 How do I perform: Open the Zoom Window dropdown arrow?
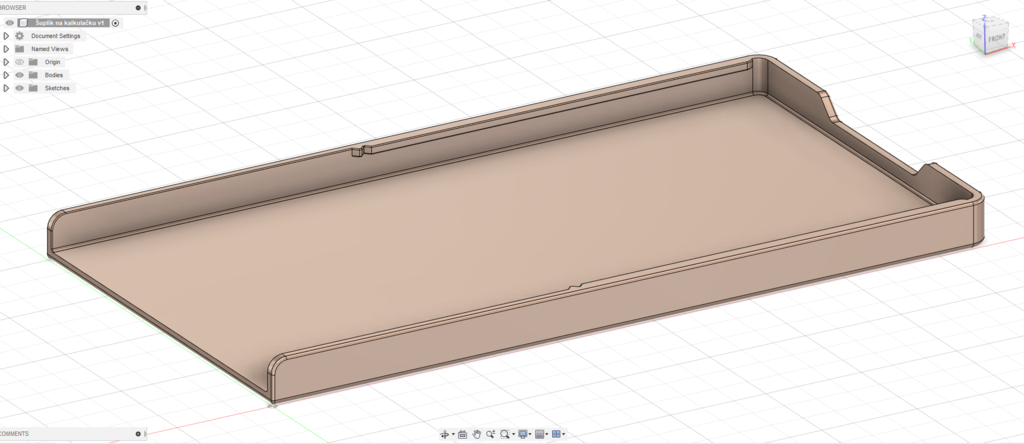tap(513, 434)
